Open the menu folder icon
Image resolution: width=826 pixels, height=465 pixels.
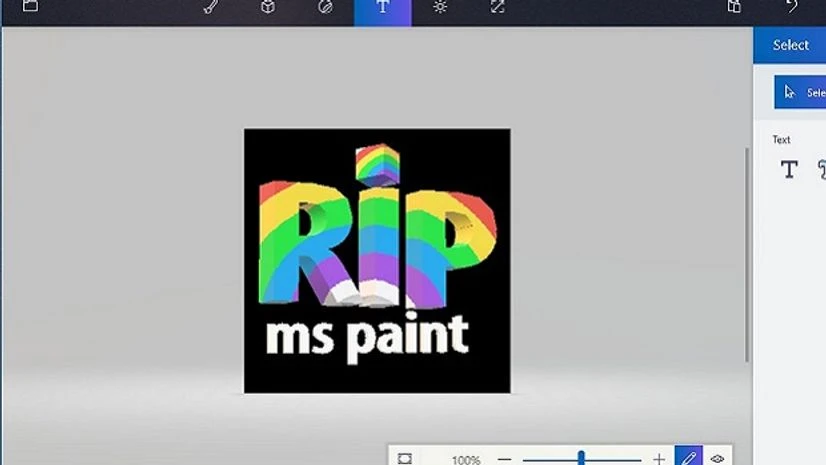point(30,6)
